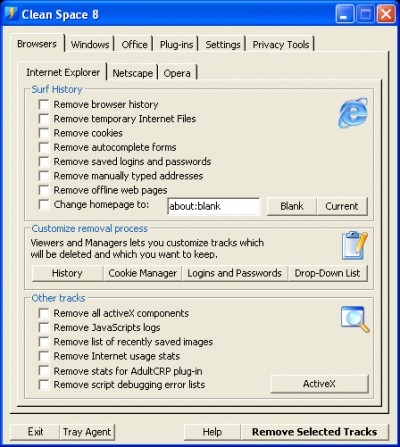
Task: Enable Remove list of recently saved images
Action: (x=44, y=342)
